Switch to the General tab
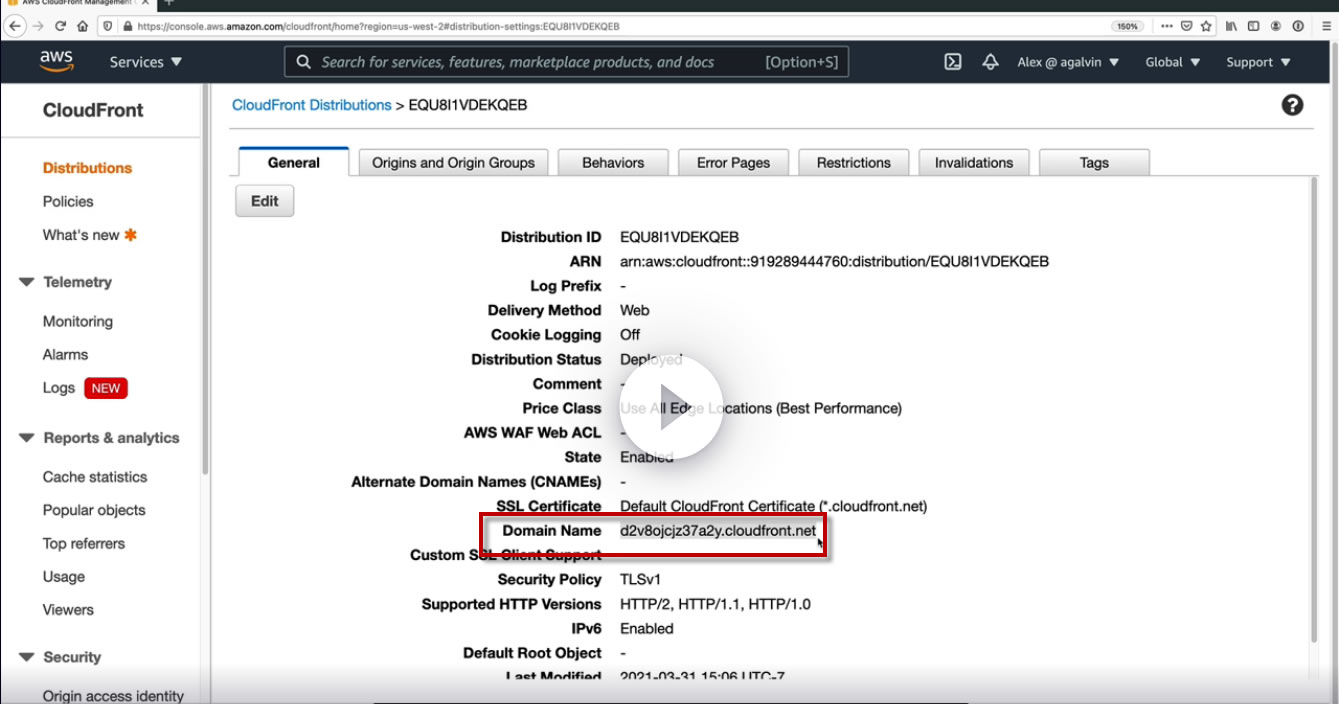 pos(293,162)
